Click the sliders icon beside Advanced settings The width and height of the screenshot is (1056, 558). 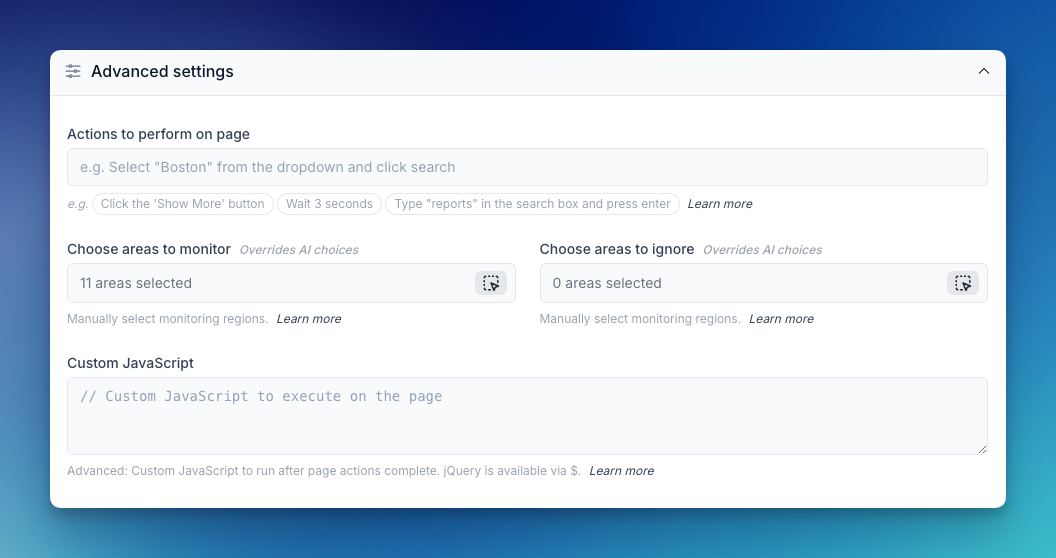pos(73,71)
